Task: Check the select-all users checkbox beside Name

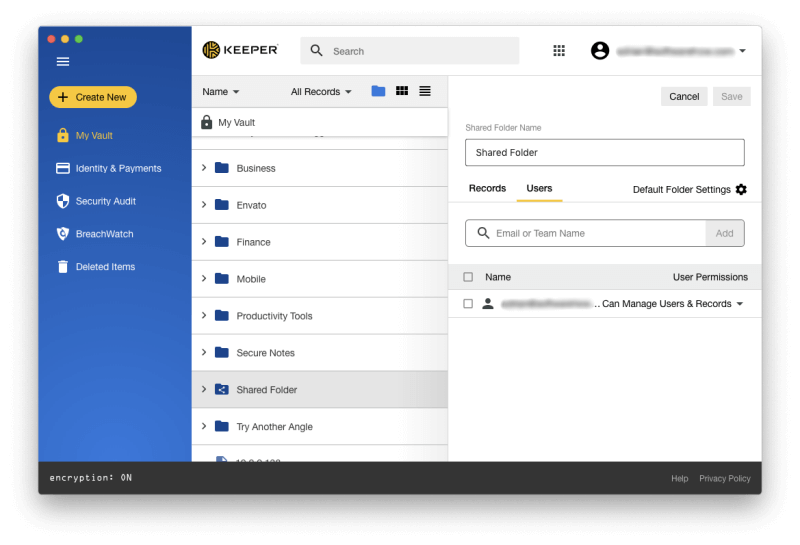Action: pos(468,277)
